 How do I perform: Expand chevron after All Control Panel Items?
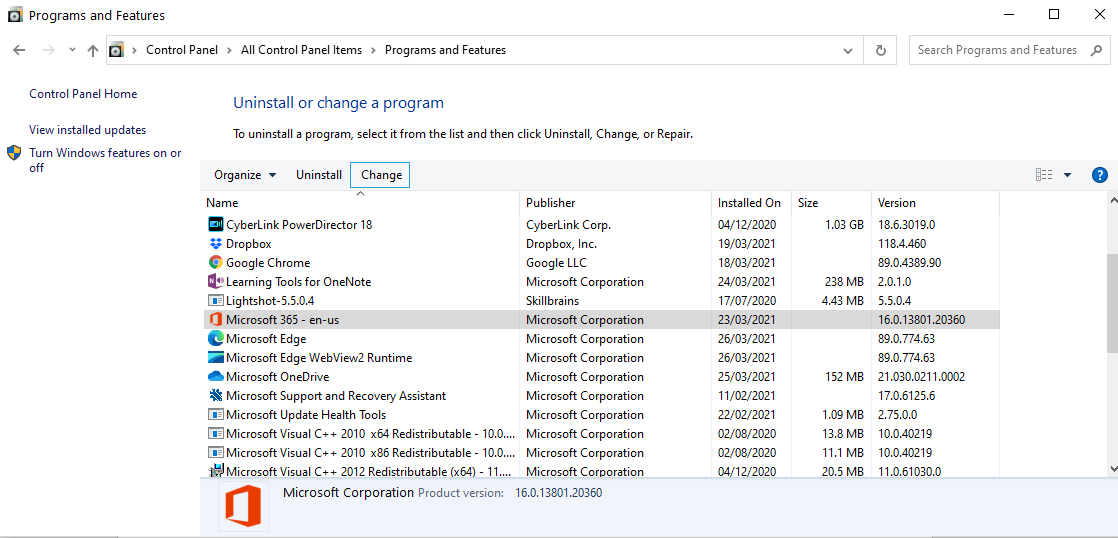pos(374,50)
